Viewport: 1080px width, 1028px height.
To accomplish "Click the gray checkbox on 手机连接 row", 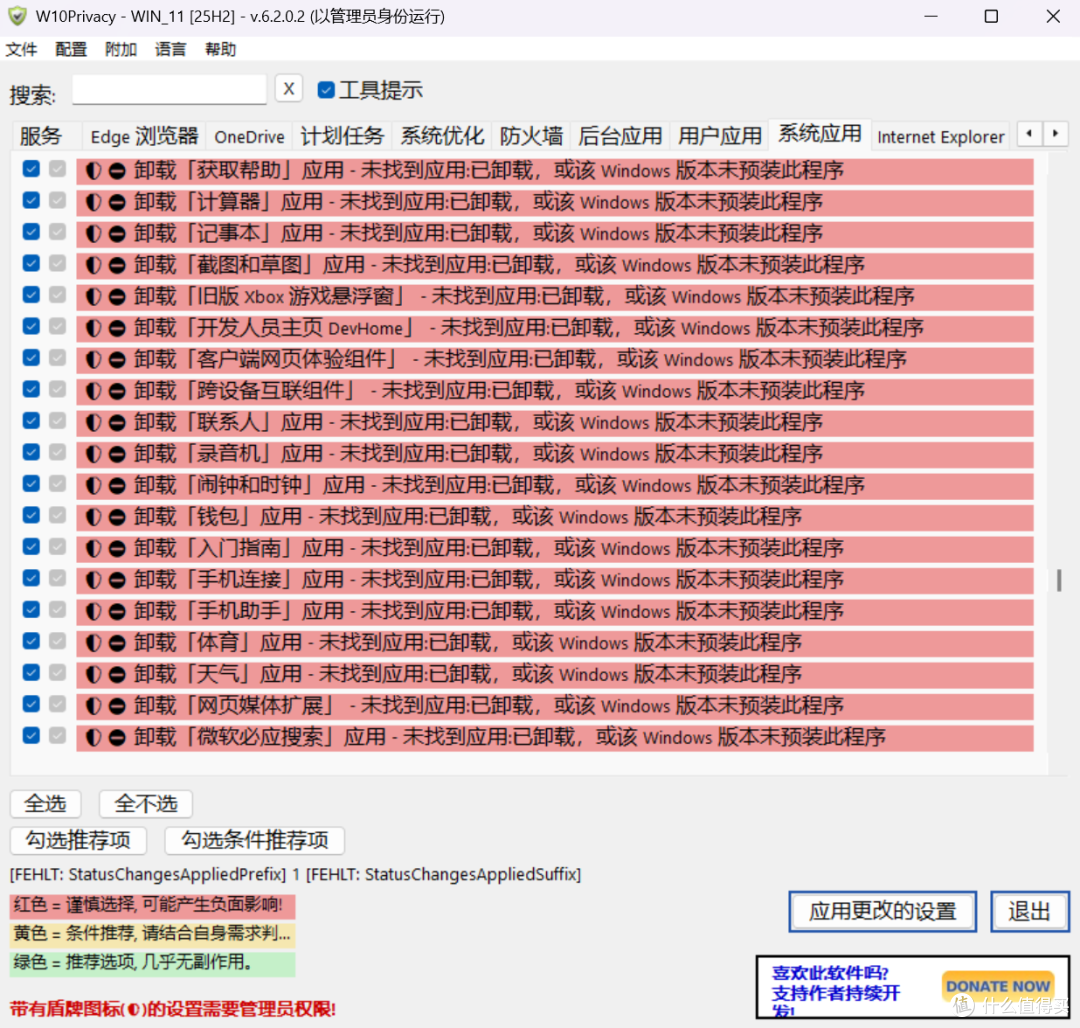I will (57, 578).
